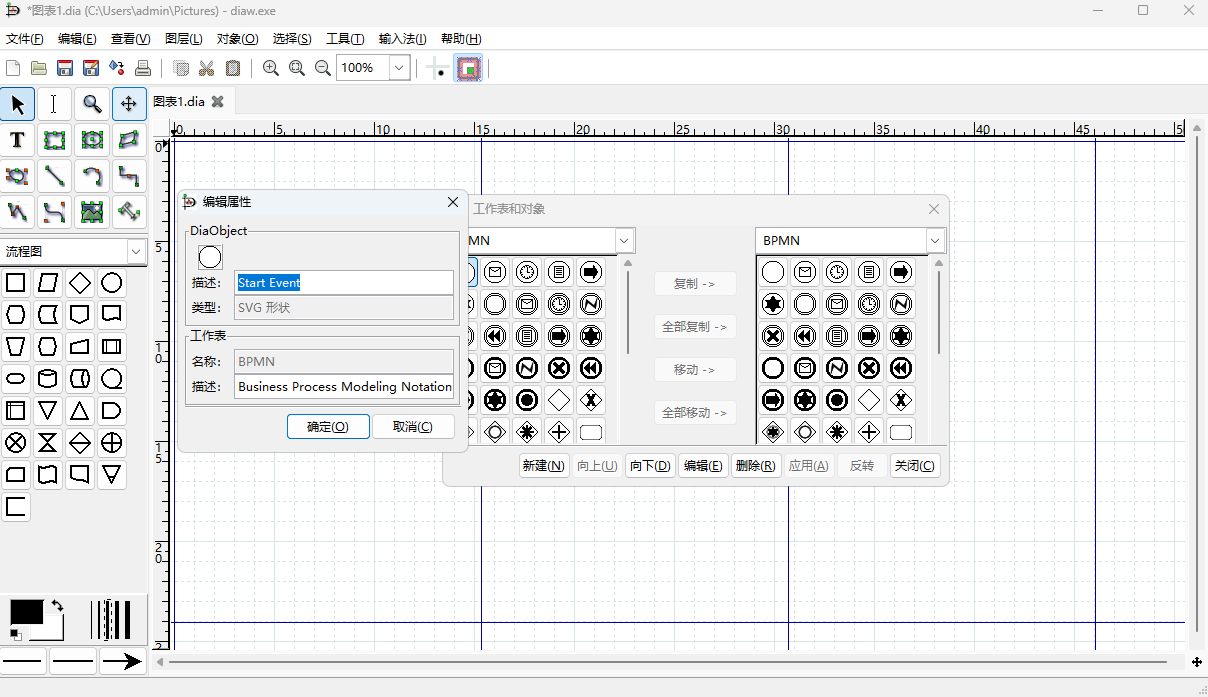Image resolution: width=1208 pixels, height=697 pixels.
Task: Select the Image insert tool
Action: tap(92, 212)
